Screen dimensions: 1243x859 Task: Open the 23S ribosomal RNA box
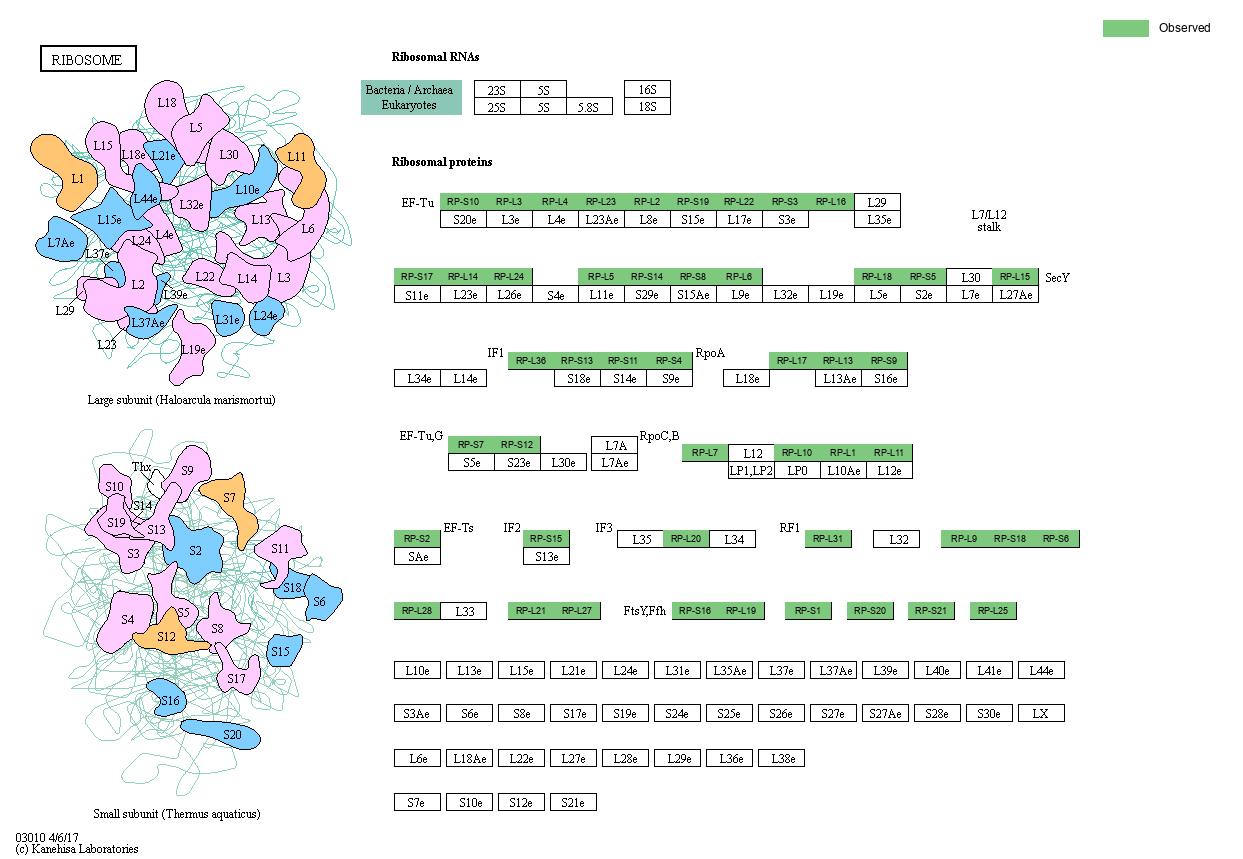(x=497, y=89)
